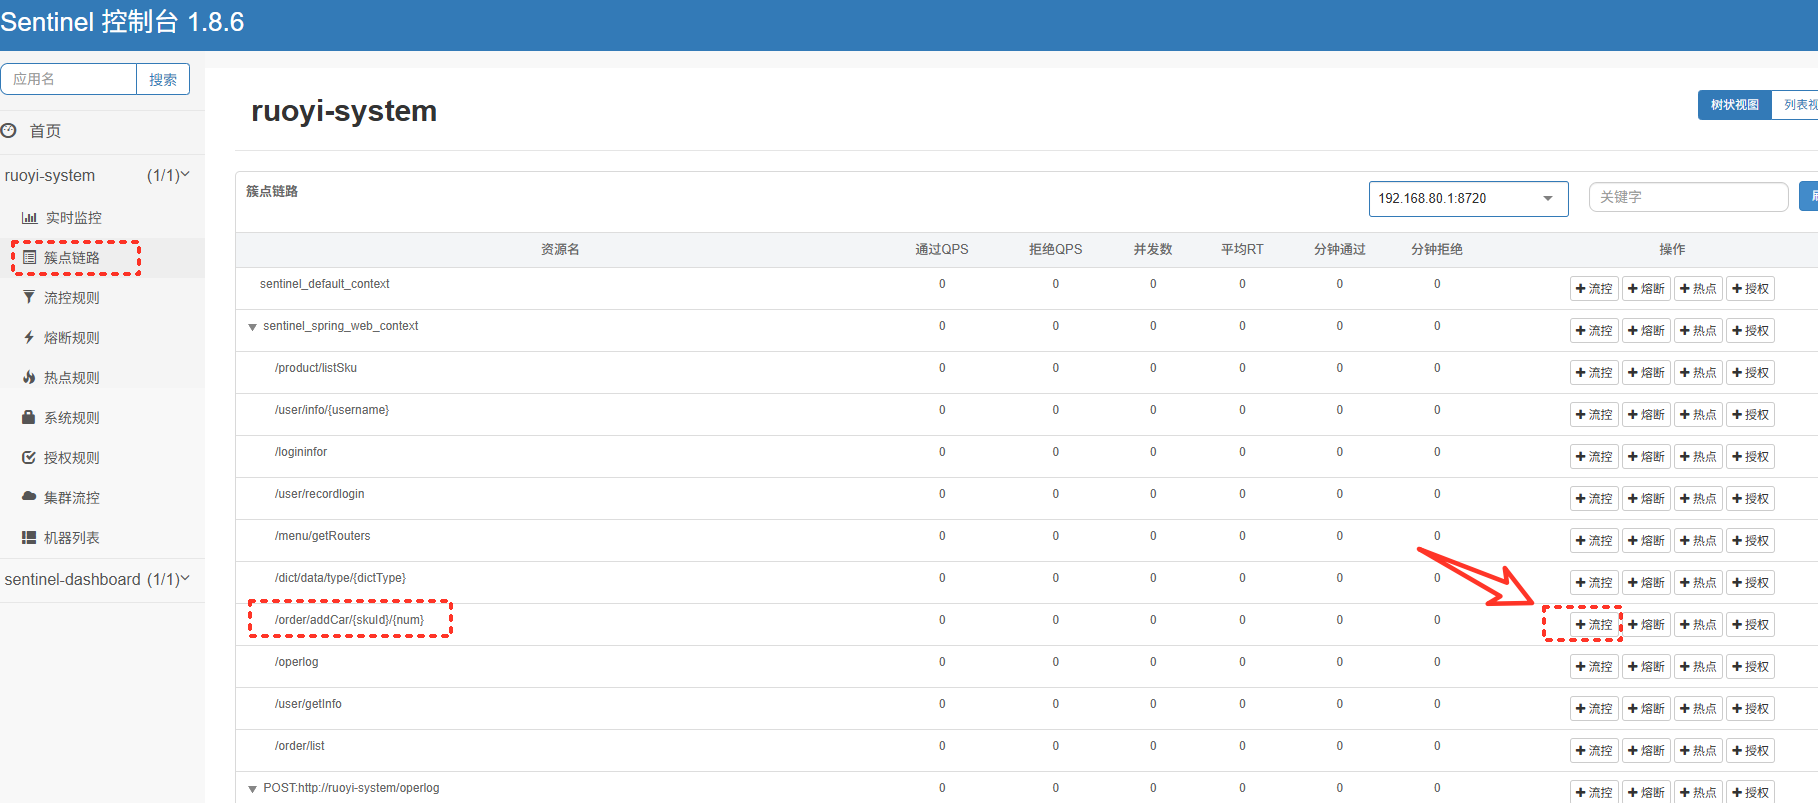This screenshot has height=803, width=1818.
Task: Add 流控 rule for /order/addCar/{skuId}/{num}
Action: (x=1594, y=625)
